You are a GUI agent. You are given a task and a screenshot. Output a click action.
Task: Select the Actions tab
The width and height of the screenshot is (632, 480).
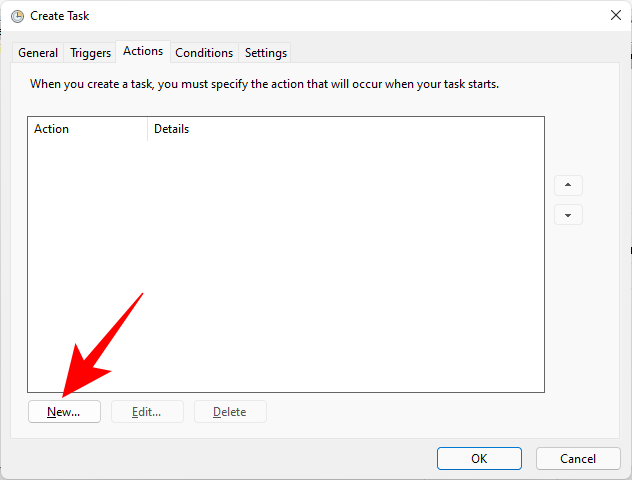click(x=143, y=51)
